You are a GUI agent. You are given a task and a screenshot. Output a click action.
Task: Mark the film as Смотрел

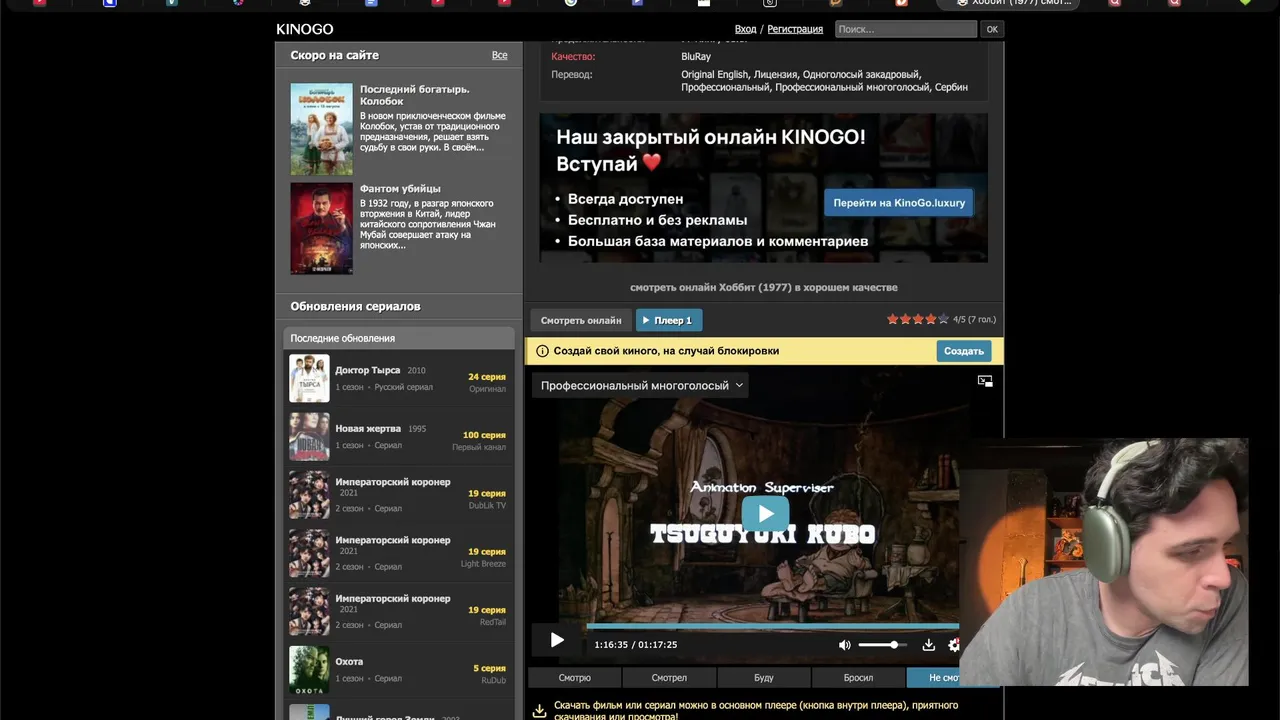(x=669, y=677)
